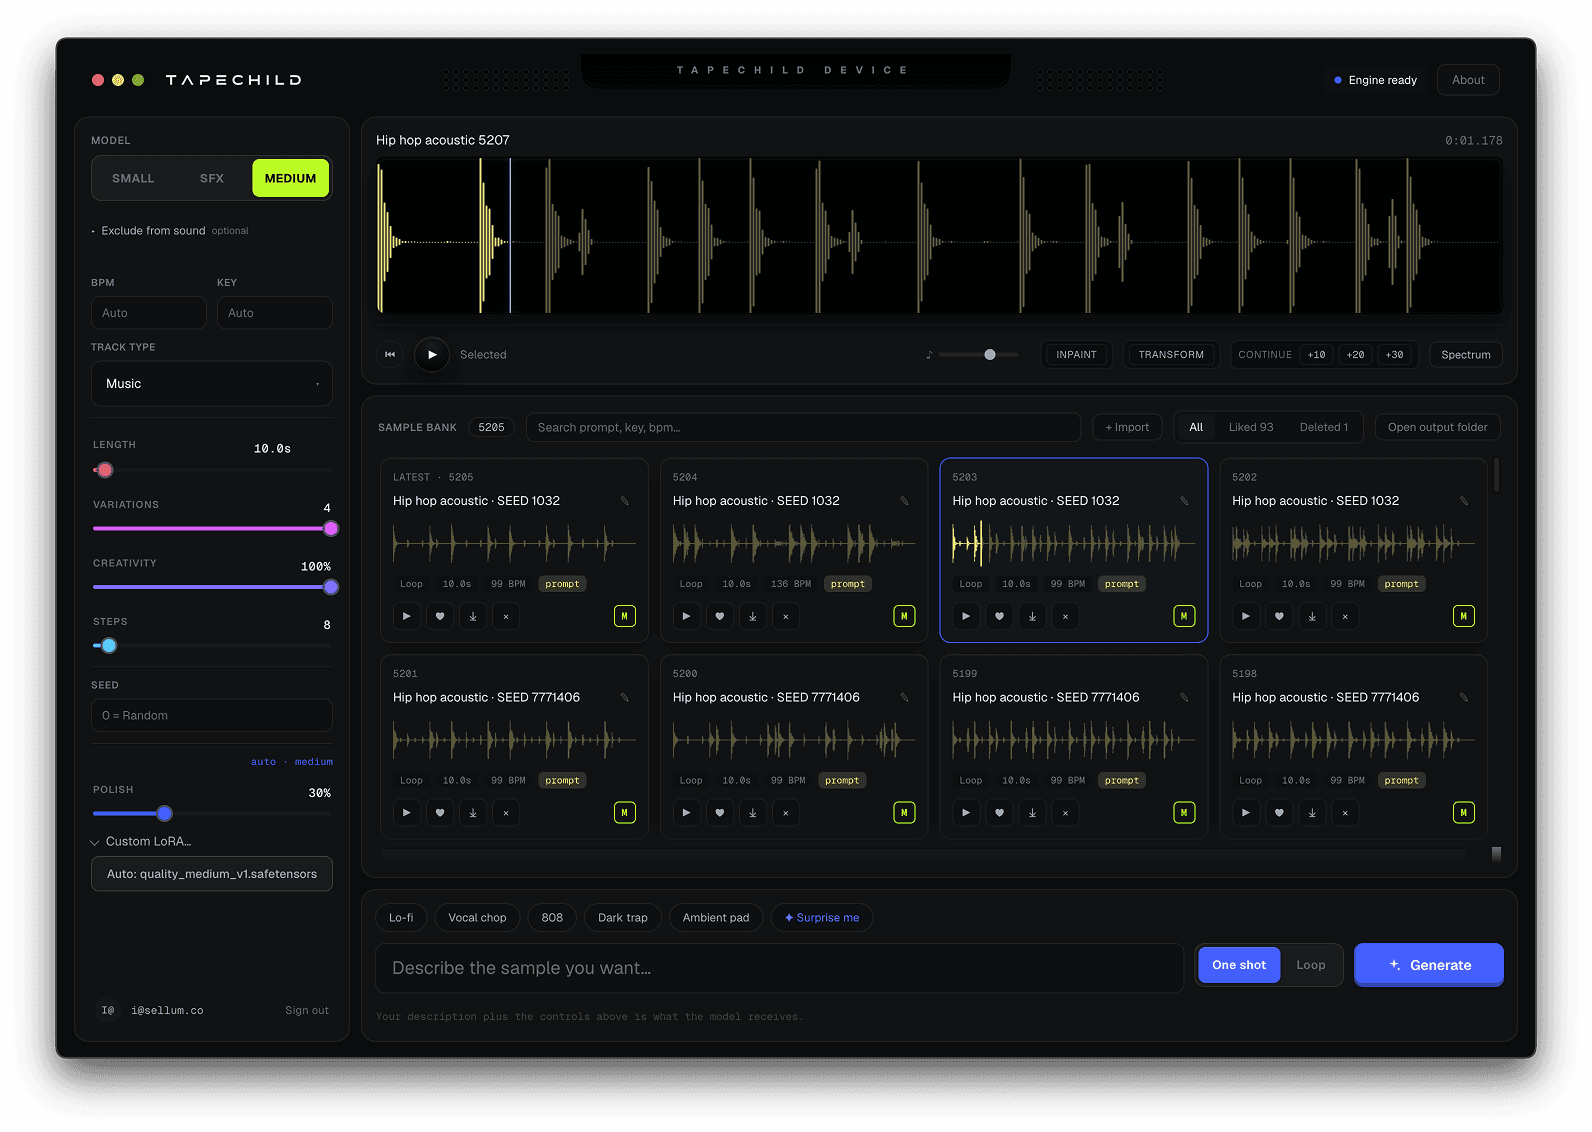Screen dimensions: 1592x1132
Task: Edit the name of sample 5205
Action: (x=624, y=501)
